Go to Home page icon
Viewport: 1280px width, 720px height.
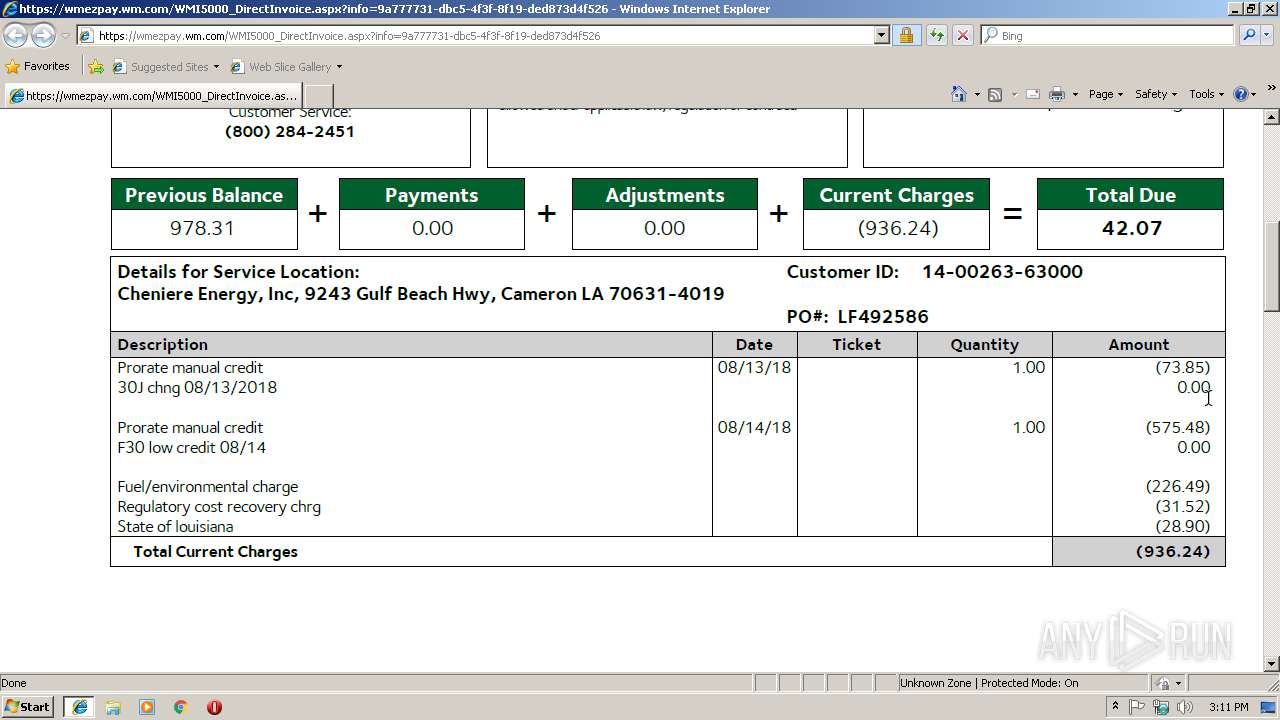click(958, 94)
